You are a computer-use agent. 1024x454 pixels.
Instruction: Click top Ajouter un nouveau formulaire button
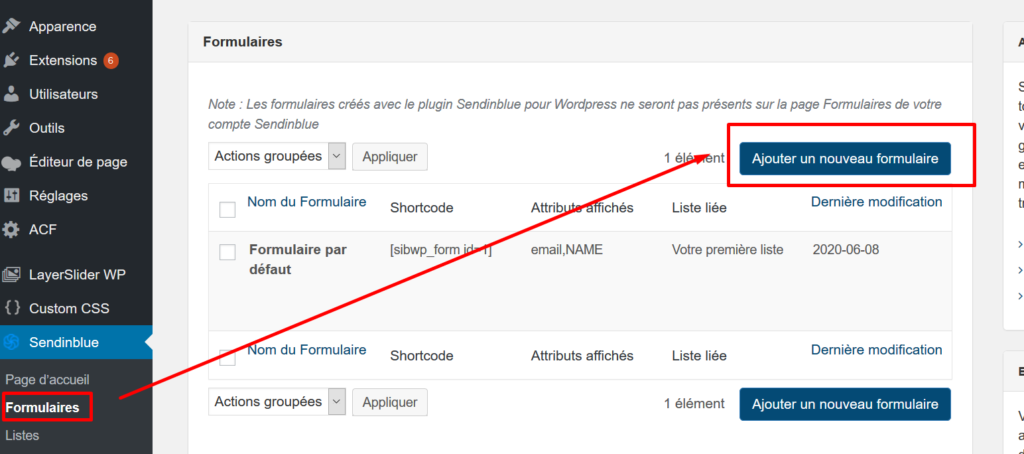click(845, 159)
